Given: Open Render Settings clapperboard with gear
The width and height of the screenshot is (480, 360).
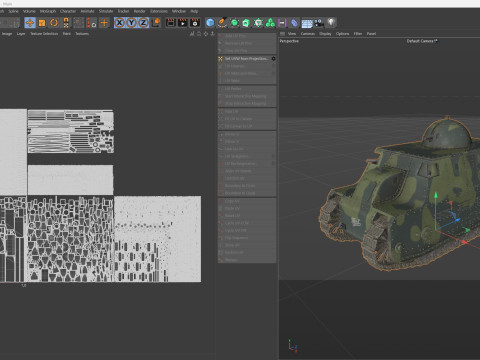Looking at the screenshot, I should 195,23.
